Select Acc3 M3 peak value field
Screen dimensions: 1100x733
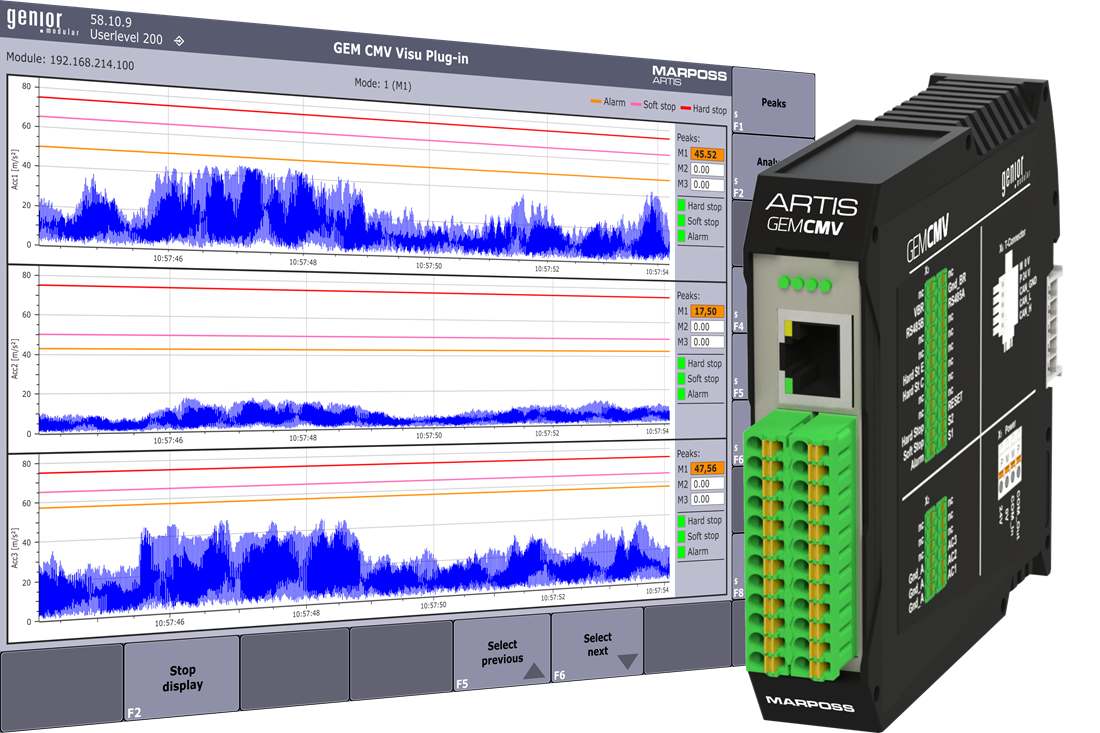click(707, 499)
